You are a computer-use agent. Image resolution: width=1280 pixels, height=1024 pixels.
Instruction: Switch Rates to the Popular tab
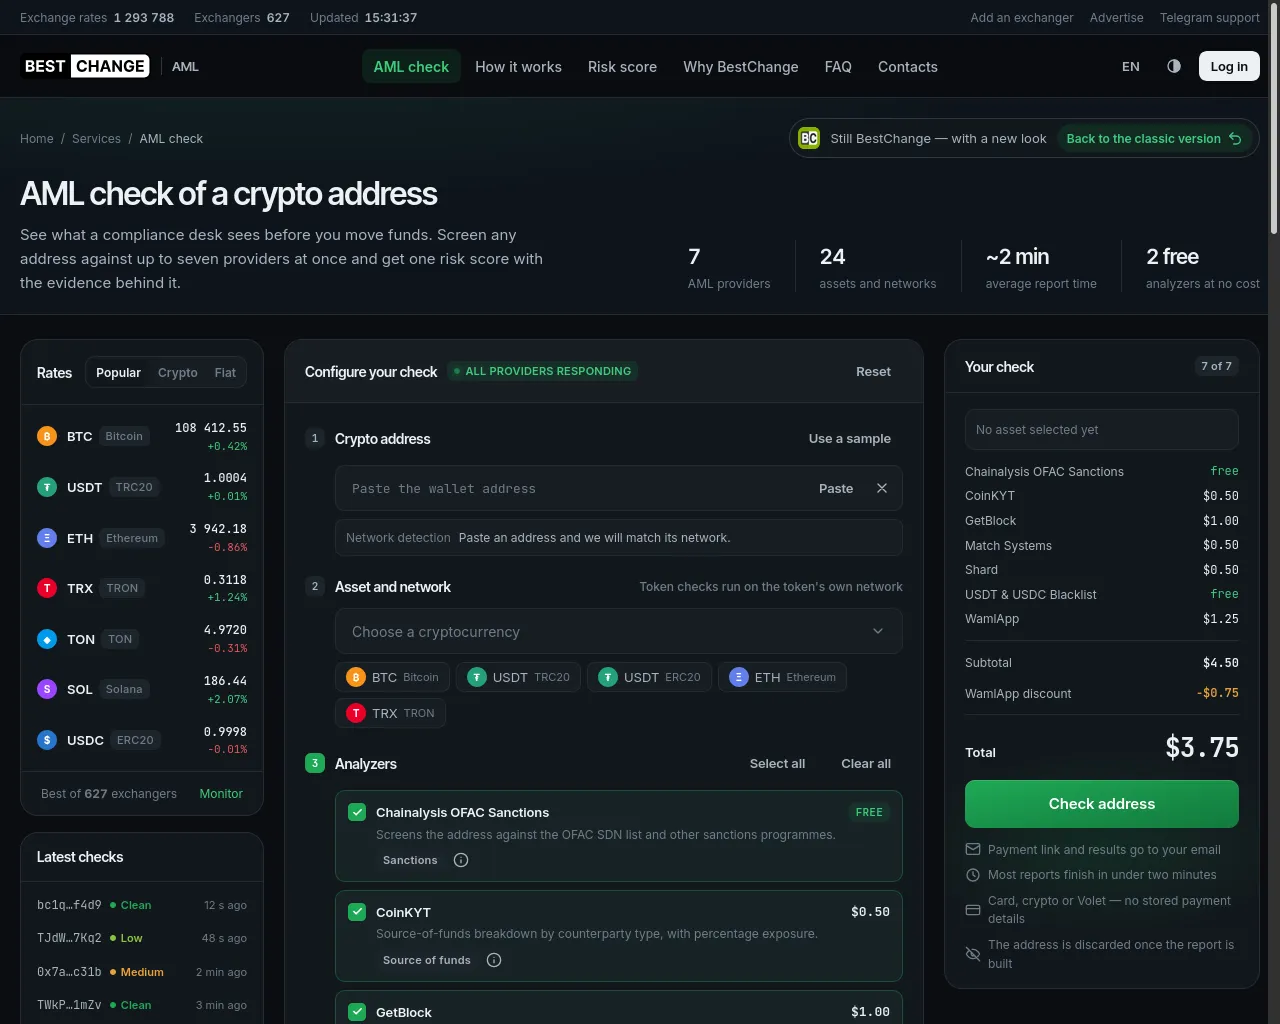coord(118,372)
